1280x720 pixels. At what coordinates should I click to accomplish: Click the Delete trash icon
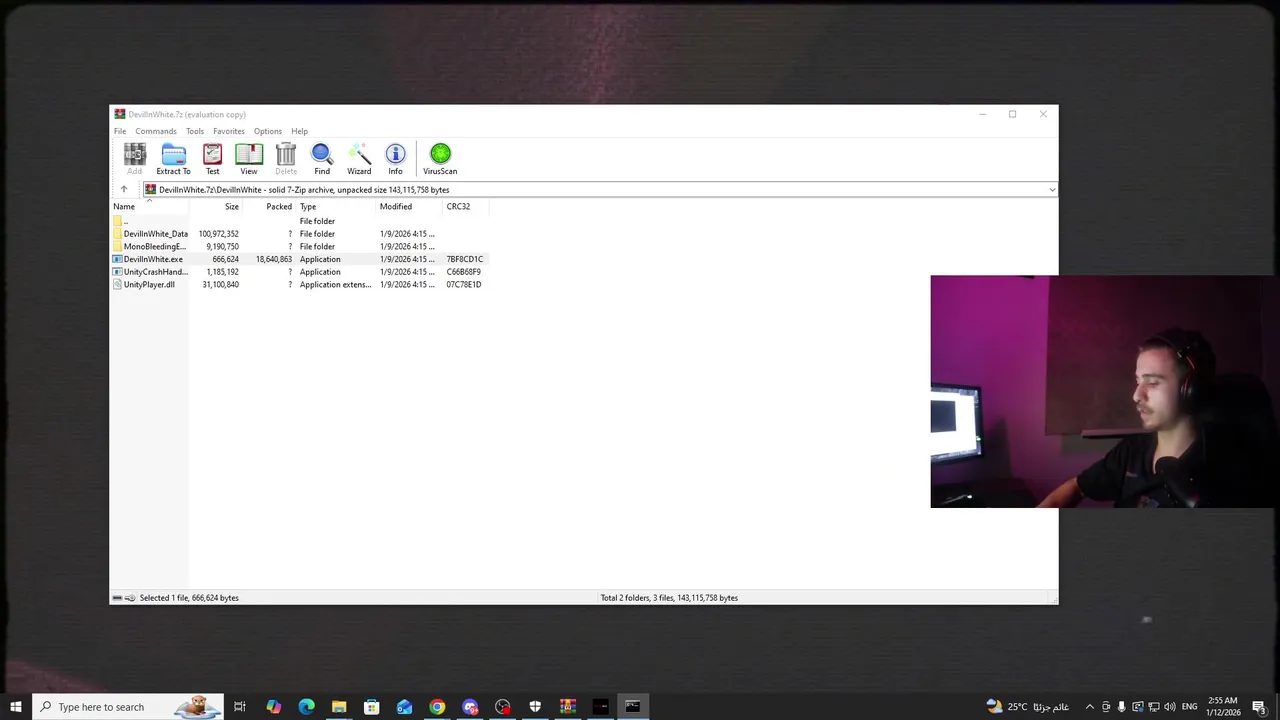pos(286,158)
